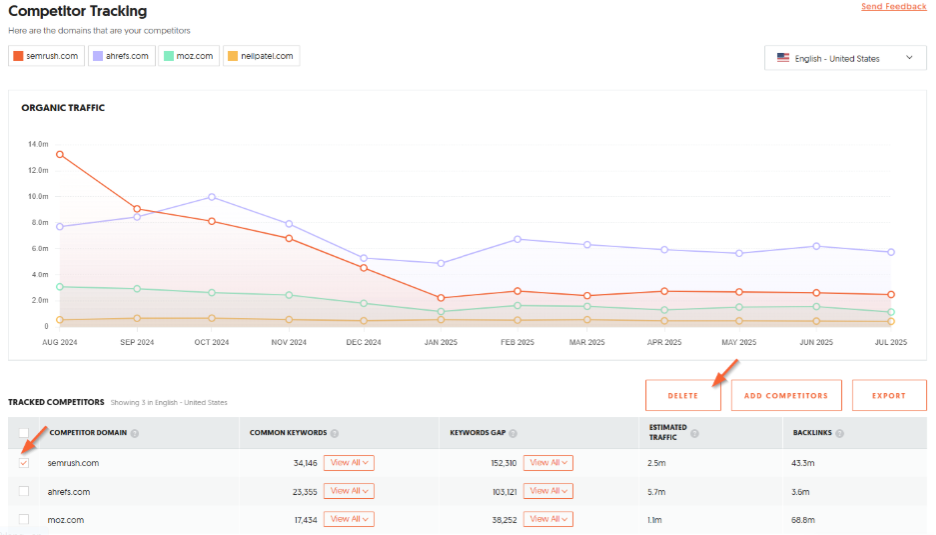Click the ahrefs.com 5.7m estimated traffic value
Screen dimensions: 936x535
pos(656,492)
